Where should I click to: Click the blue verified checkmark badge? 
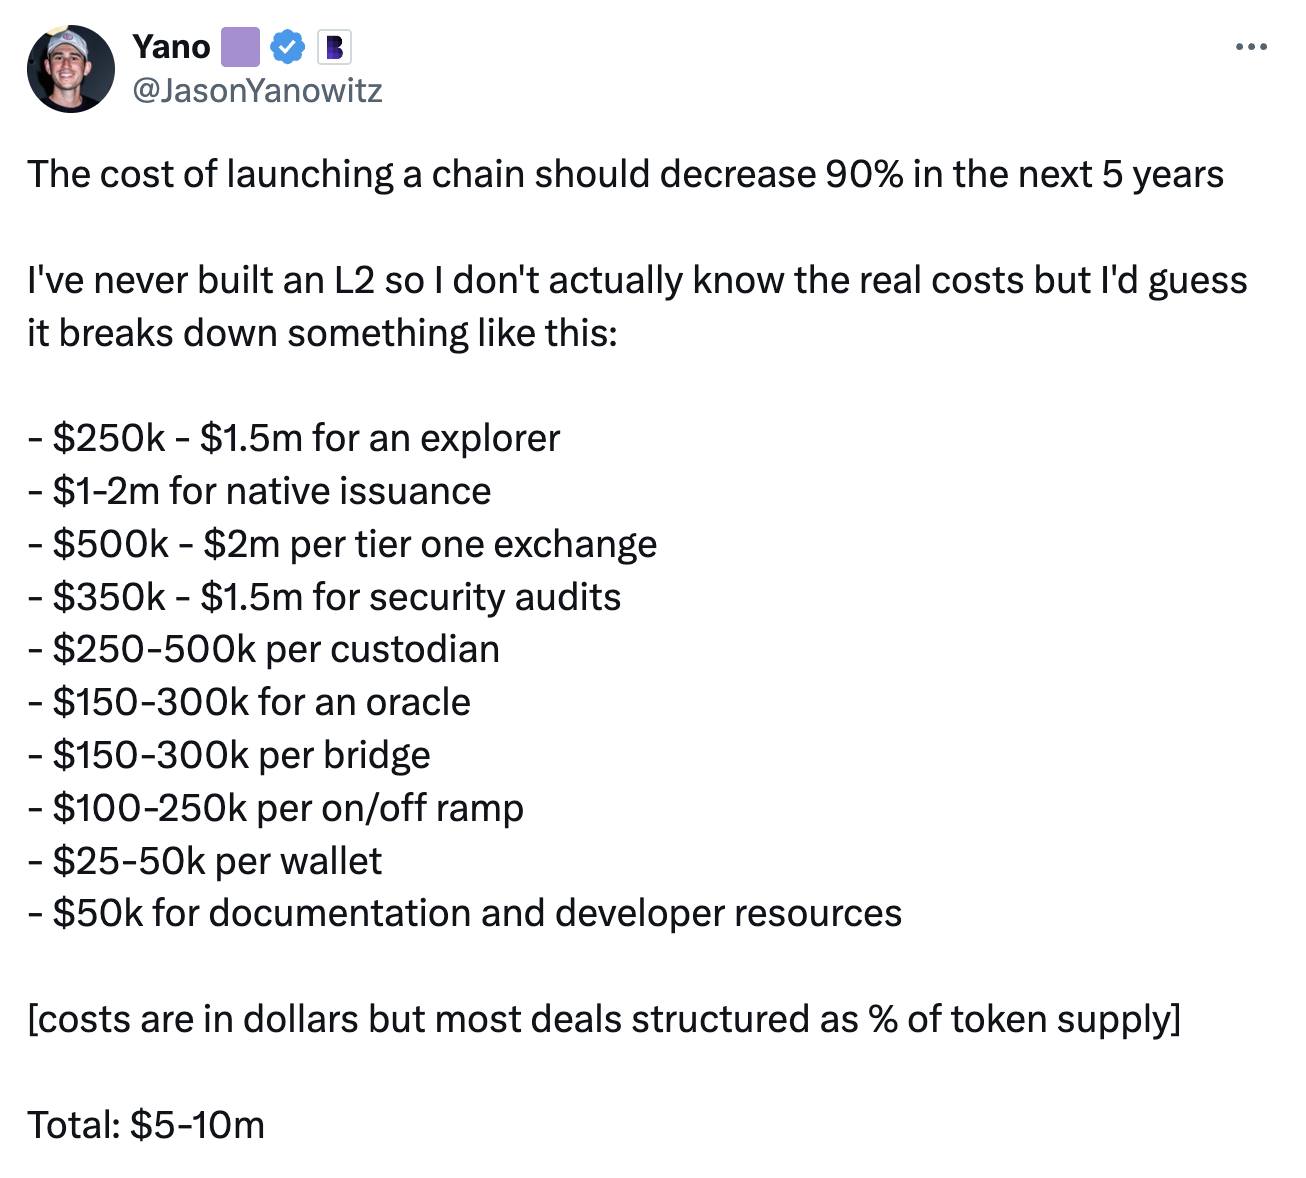coord(290,46)
